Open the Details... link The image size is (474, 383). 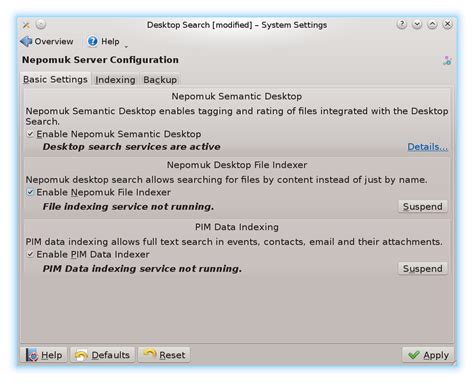428,147
